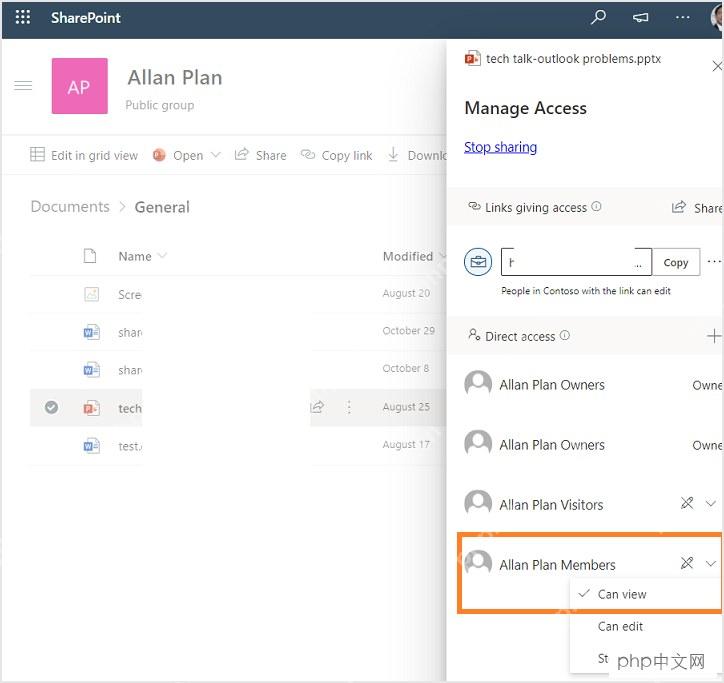Open the megaphone notifications icon
This screenshot has height=683, width=724.
pos(640,18)
